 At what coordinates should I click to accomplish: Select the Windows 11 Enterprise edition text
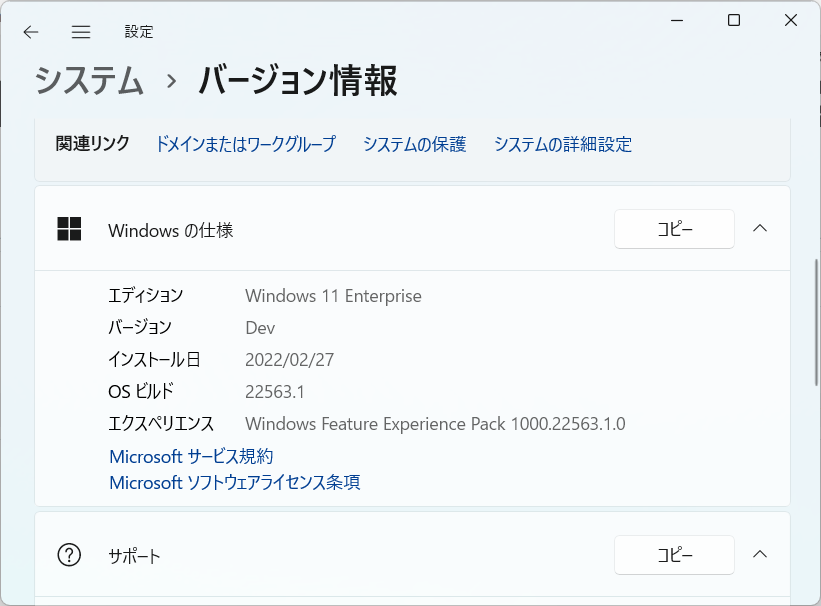click(333, 296)
